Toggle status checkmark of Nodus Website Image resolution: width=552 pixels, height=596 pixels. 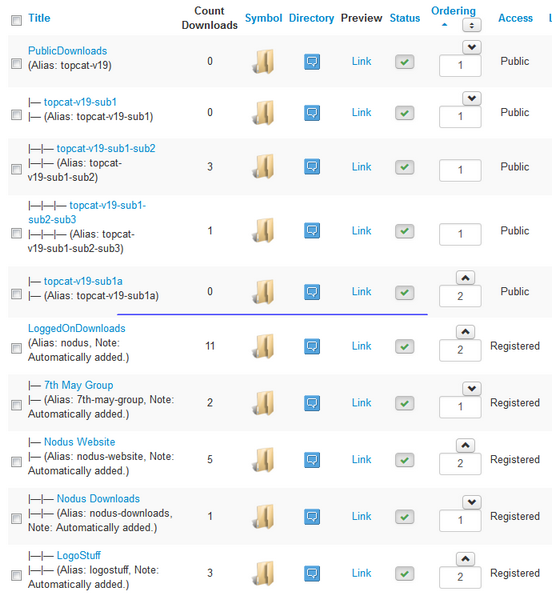[404, 460]
